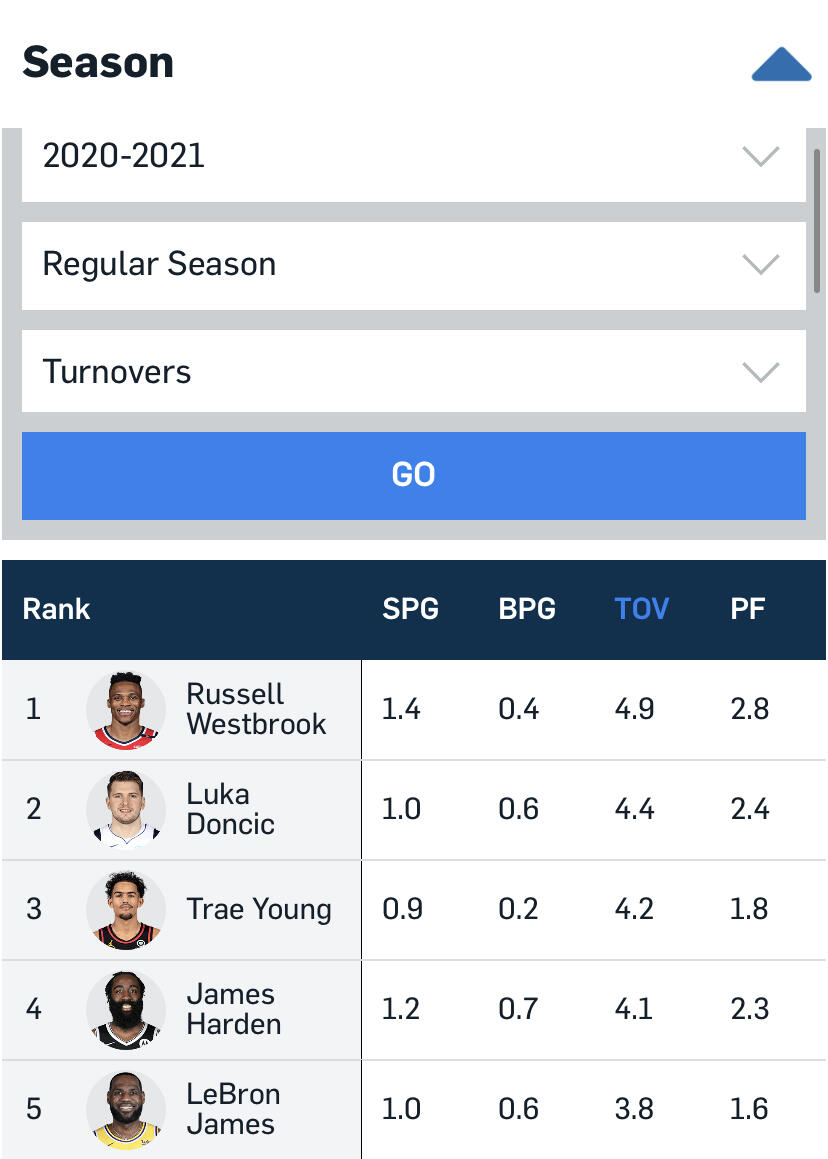The height and width of the screenshot is (1159, 828).
Task: Click Russell Westbrook's headshot photo
Action: click(x=126, y=710)
